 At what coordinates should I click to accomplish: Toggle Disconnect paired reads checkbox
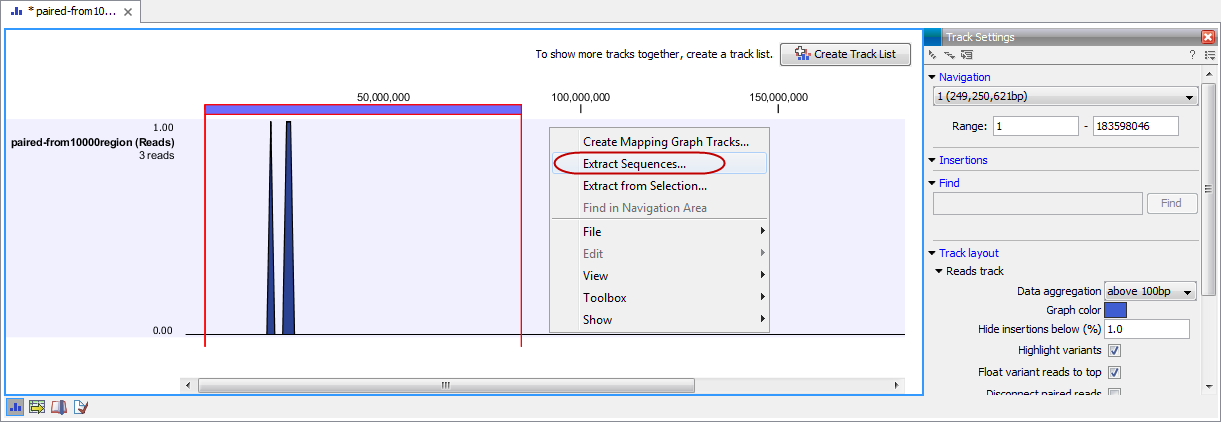1114,393
